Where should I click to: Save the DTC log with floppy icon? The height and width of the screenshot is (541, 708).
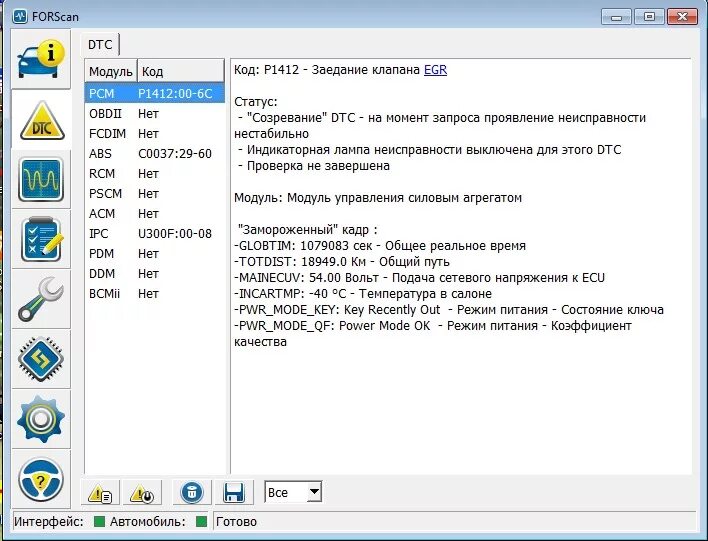[x=234, y=493]
